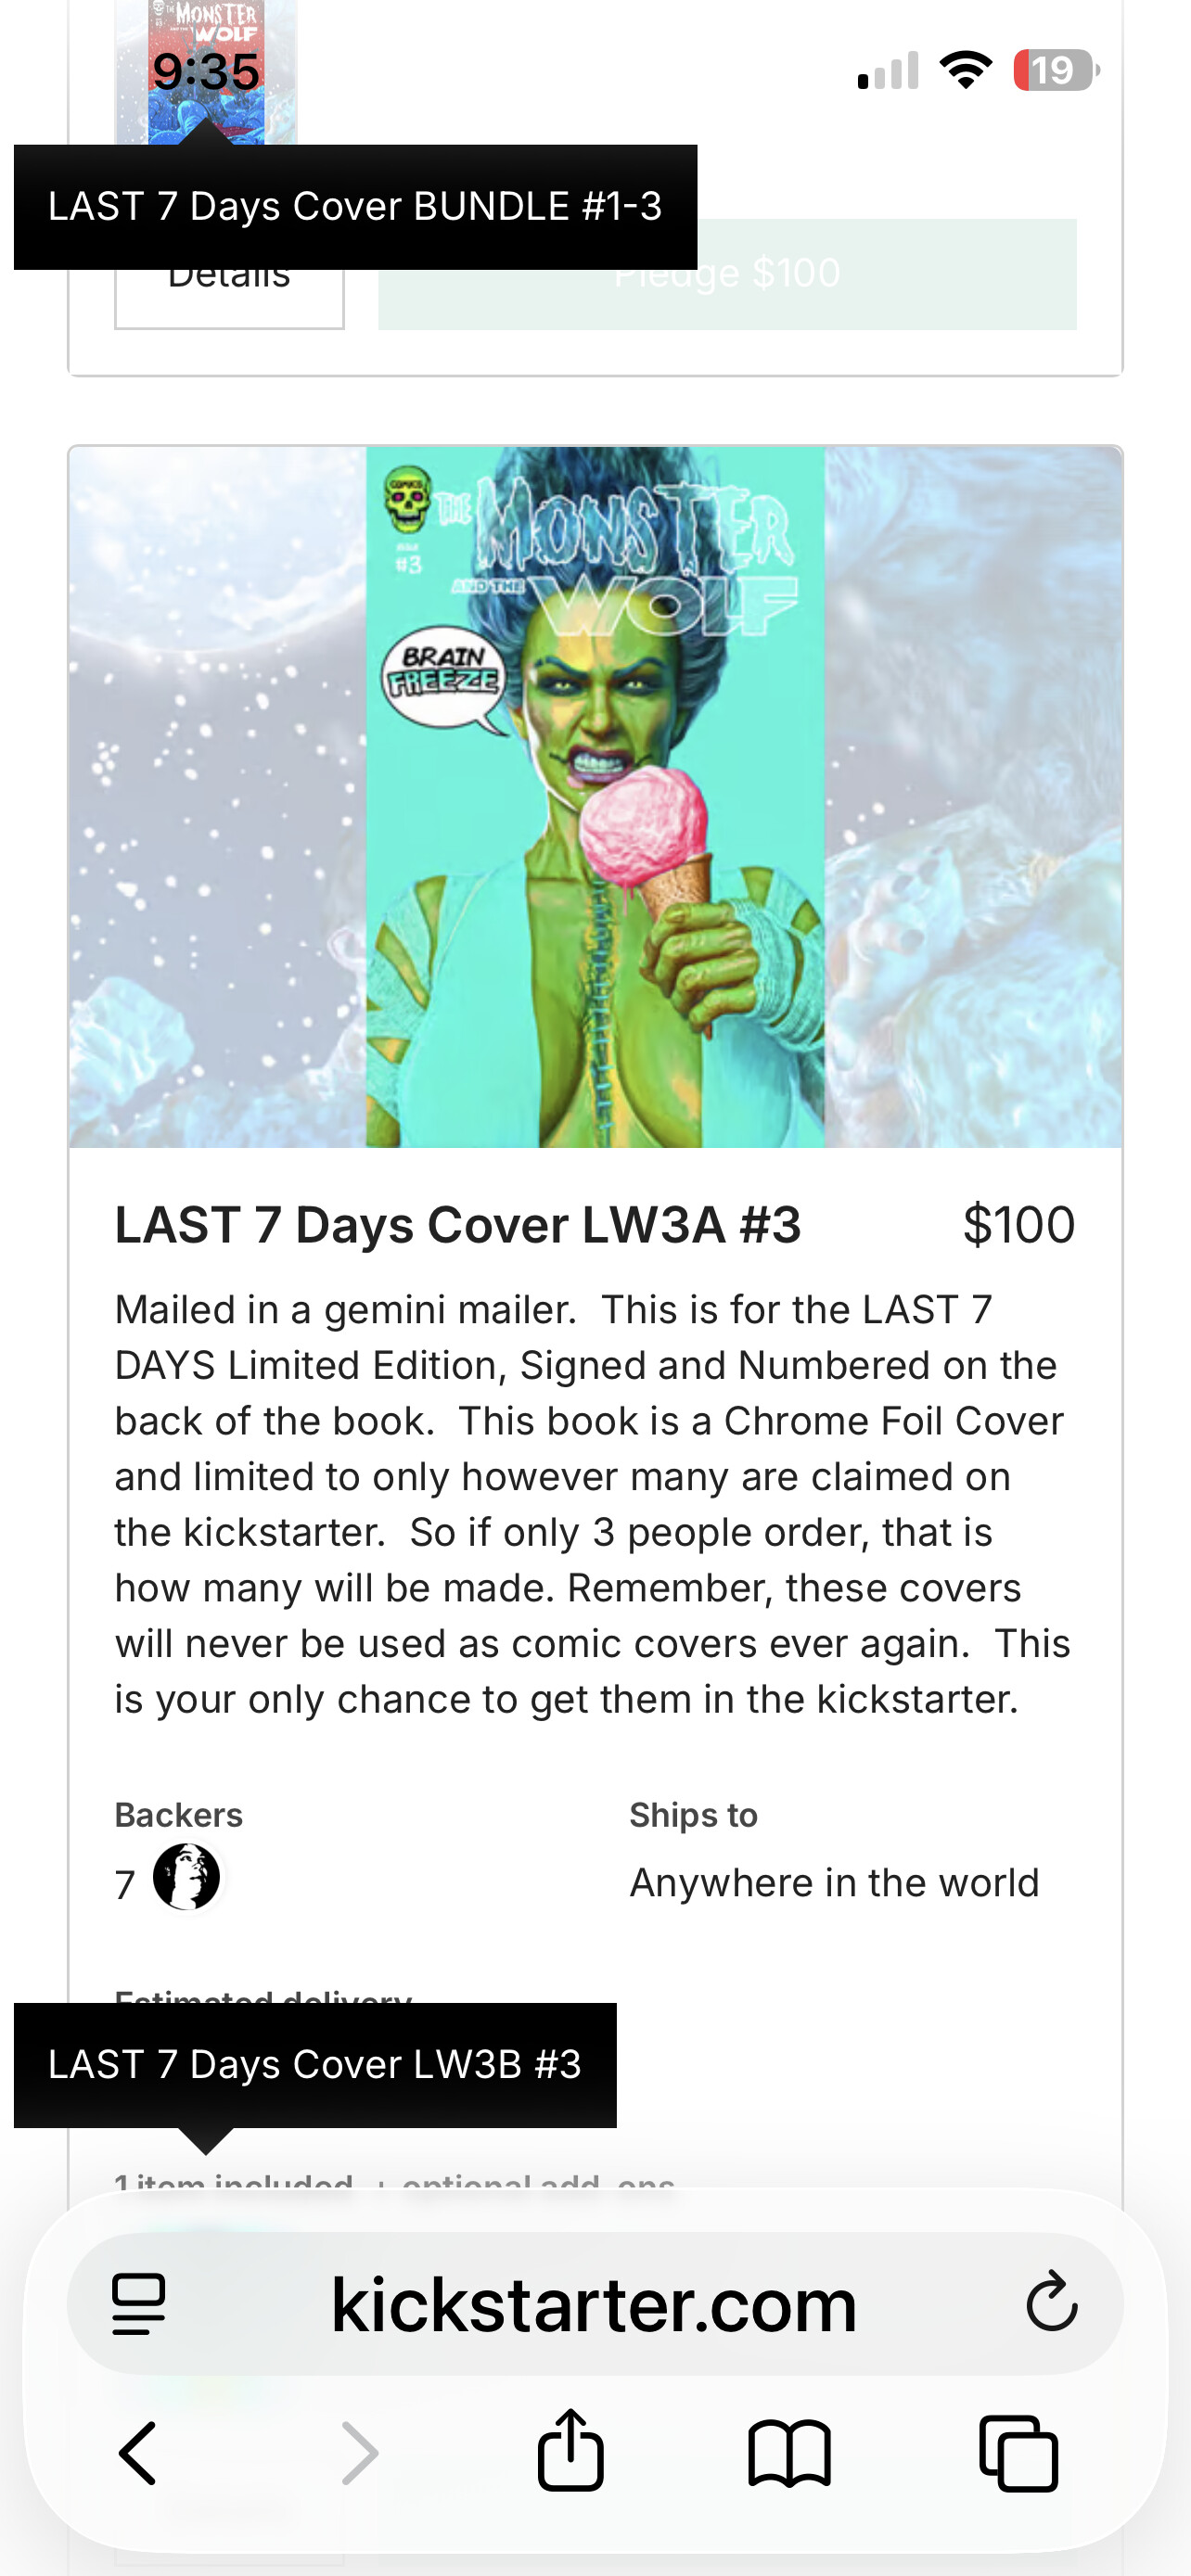Reload the kickstarter.com page
The width and height of the screenshot is (1191, 2576).
click(x=1051, y=2302)
